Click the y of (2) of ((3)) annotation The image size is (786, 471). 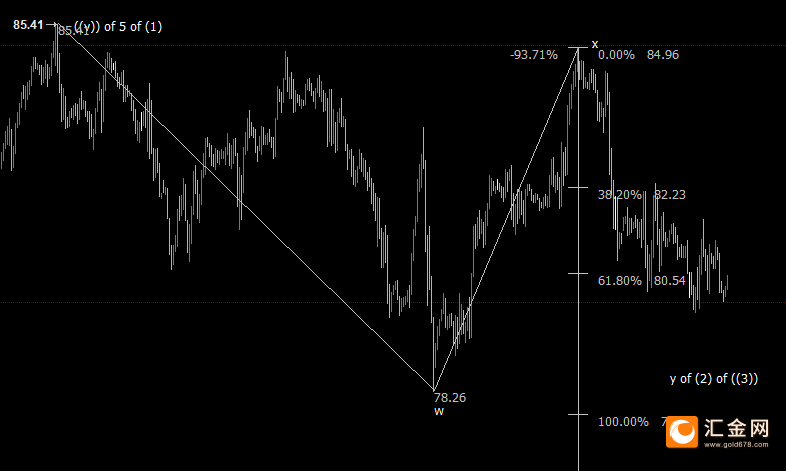714,379
